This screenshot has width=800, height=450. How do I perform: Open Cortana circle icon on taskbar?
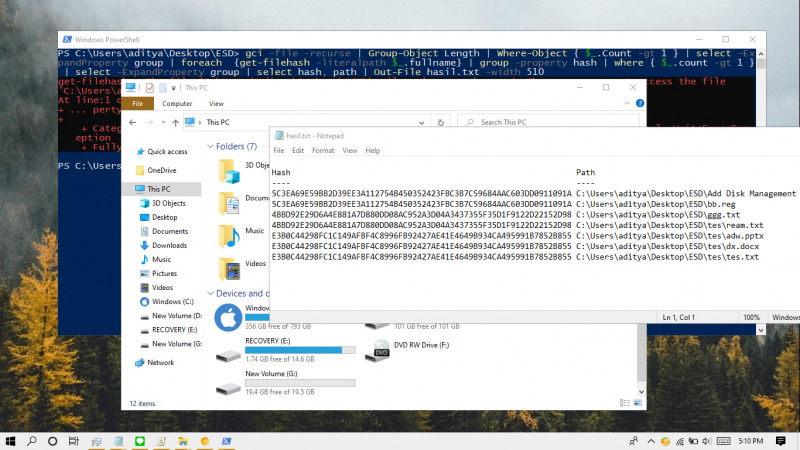click(53, 441)
